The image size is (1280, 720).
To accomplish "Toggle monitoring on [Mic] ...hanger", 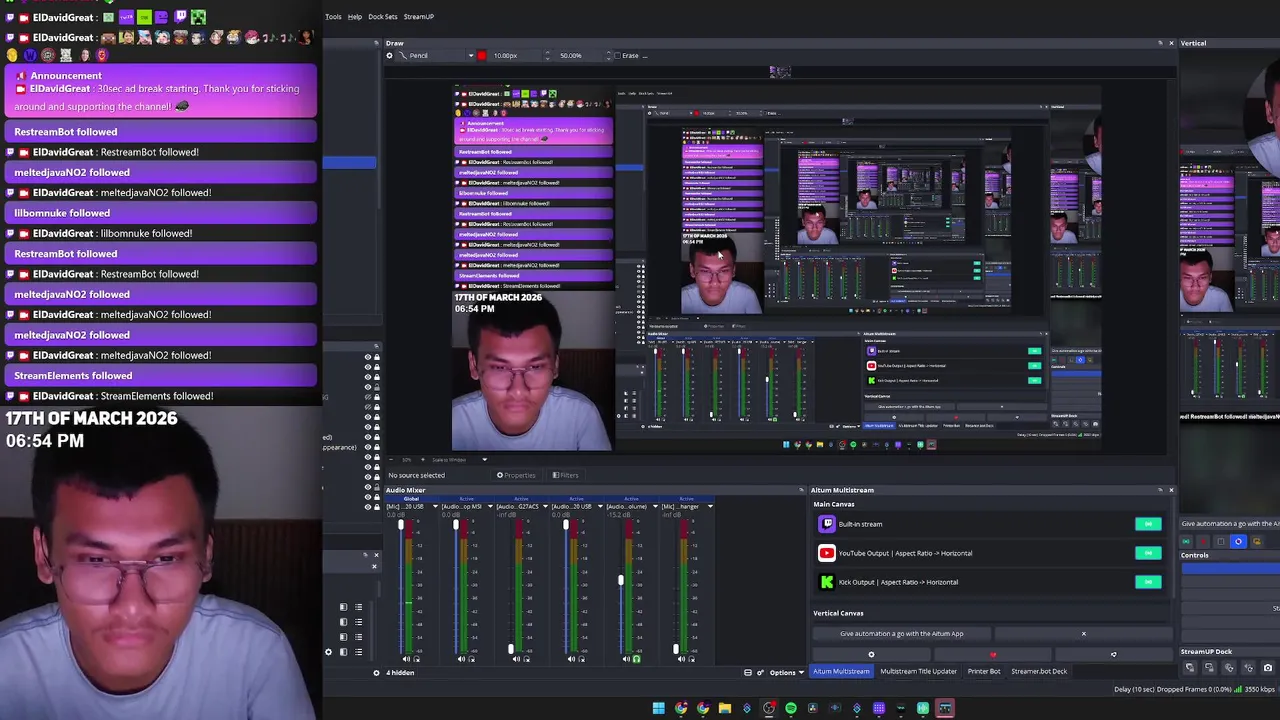I will (x=692, y=659).
